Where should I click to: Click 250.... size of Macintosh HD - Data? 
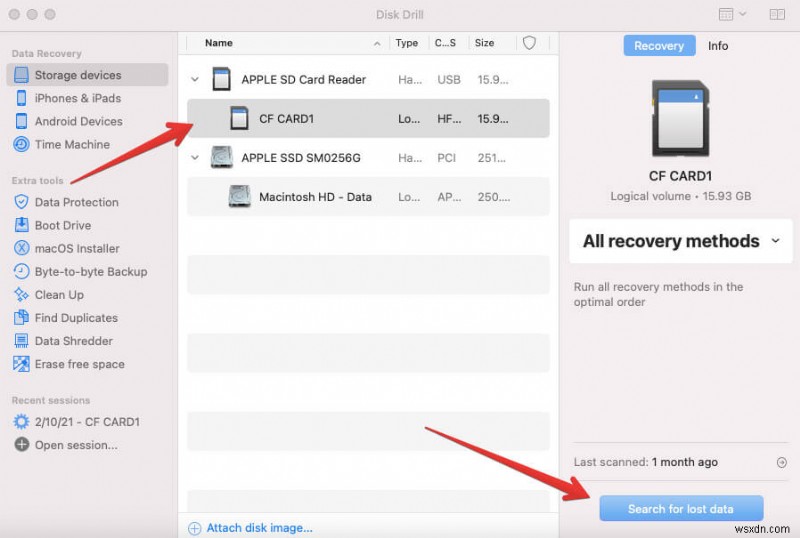coord(493,197)
